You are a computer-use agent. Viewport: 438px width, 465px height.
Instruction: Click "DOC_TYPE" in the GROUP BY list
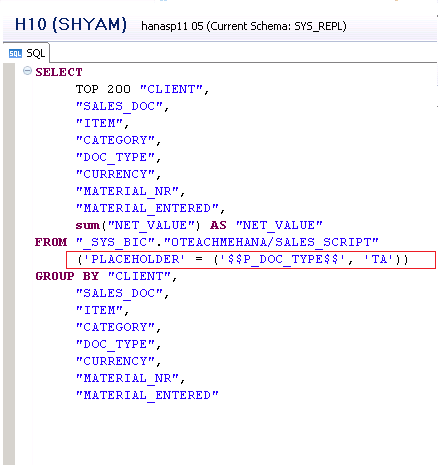115,344
